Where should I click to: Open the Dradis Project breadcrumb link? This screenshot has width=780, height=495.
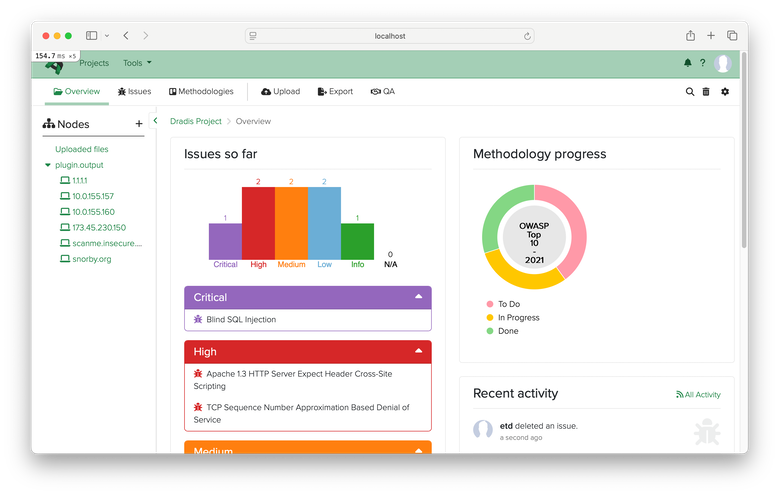tap(195, 121)
